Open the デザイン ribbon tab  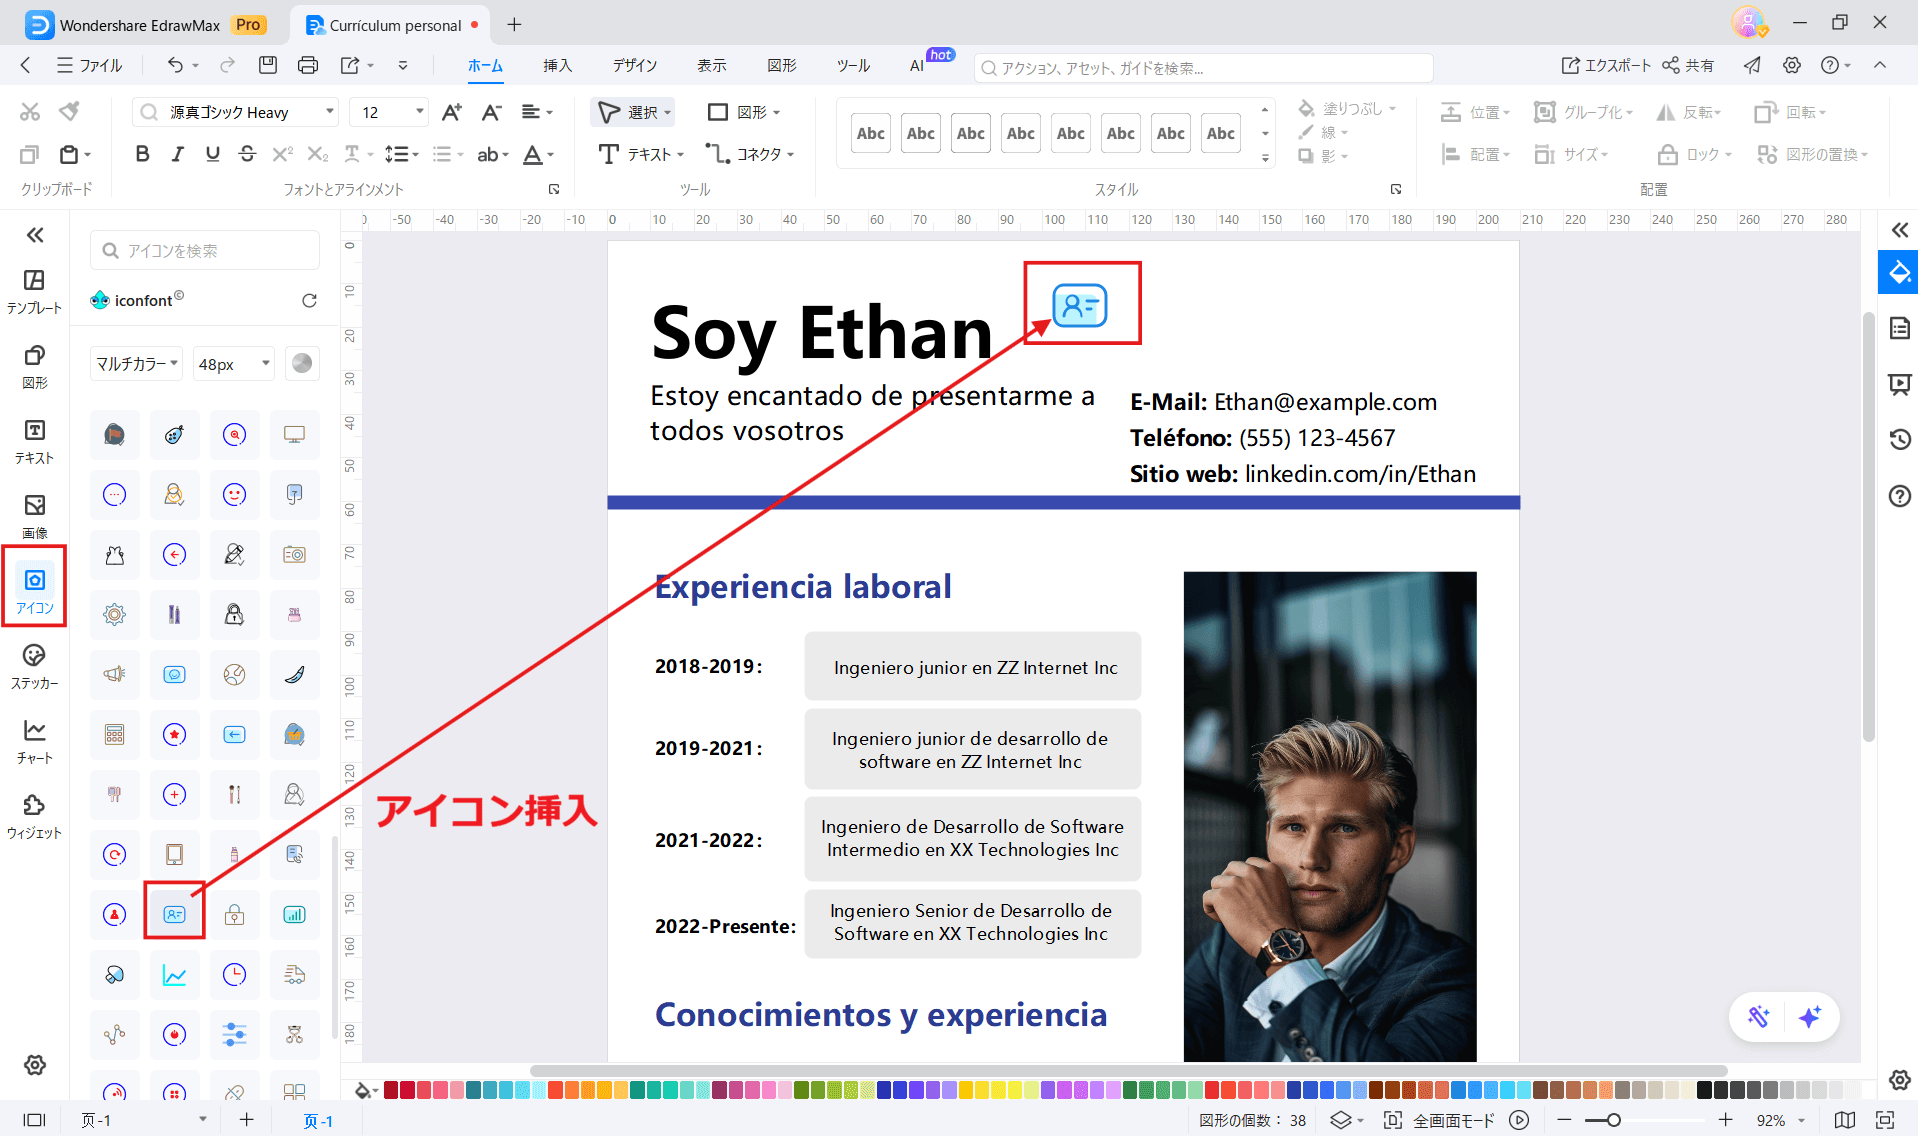(x=635, y=66)
